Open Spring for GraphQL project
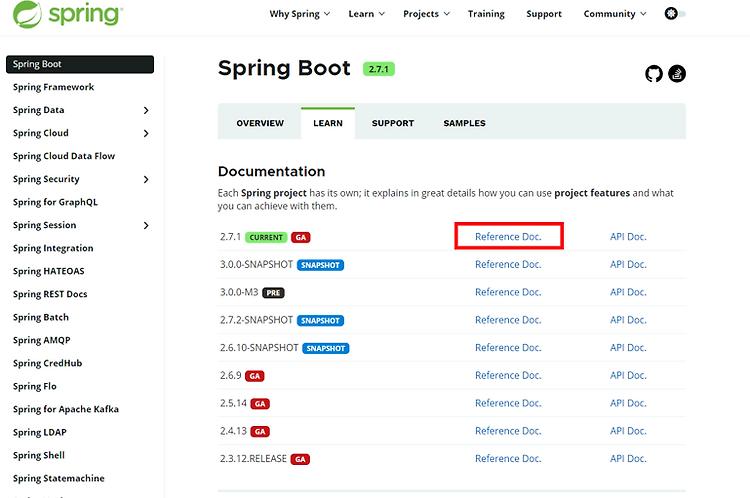Viewport: 750px width, 498px height. coord(55,202)
